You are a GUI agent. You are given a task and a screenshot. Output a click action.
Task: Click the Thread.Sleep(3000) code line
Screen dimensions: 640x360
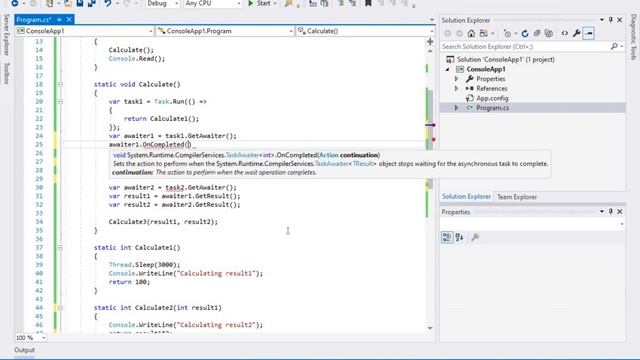click(144, 265)
